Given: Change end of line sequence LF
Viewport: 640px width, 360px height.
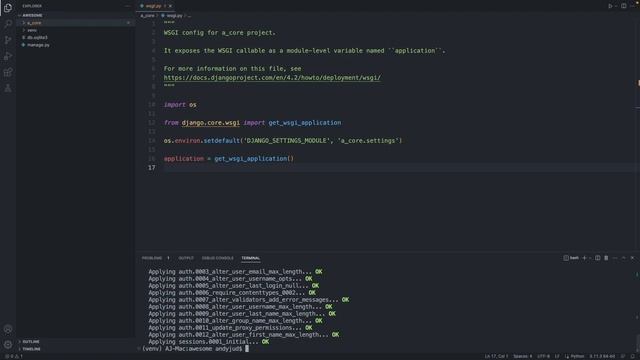Looking at the screenshot, I should (x=557, y=356).
